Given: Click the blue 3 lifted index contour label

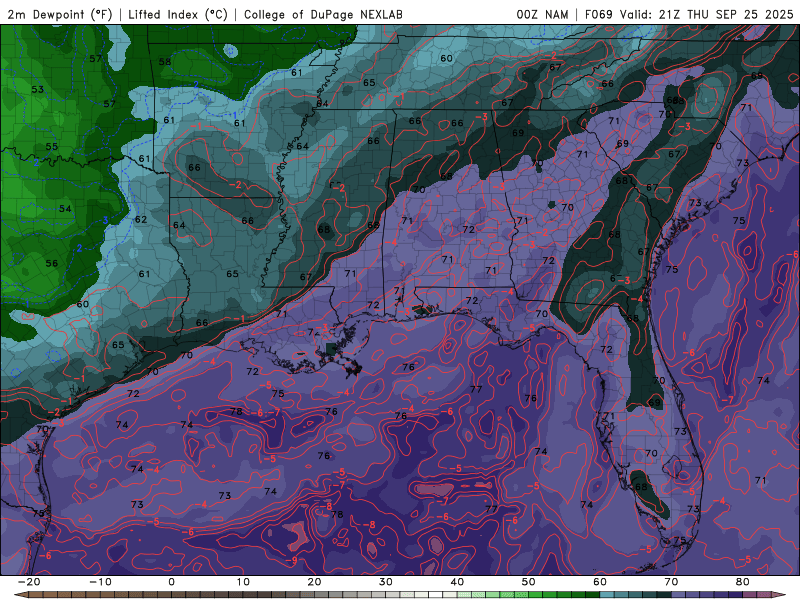Looking at the screenshot, I should pos(106,220).
